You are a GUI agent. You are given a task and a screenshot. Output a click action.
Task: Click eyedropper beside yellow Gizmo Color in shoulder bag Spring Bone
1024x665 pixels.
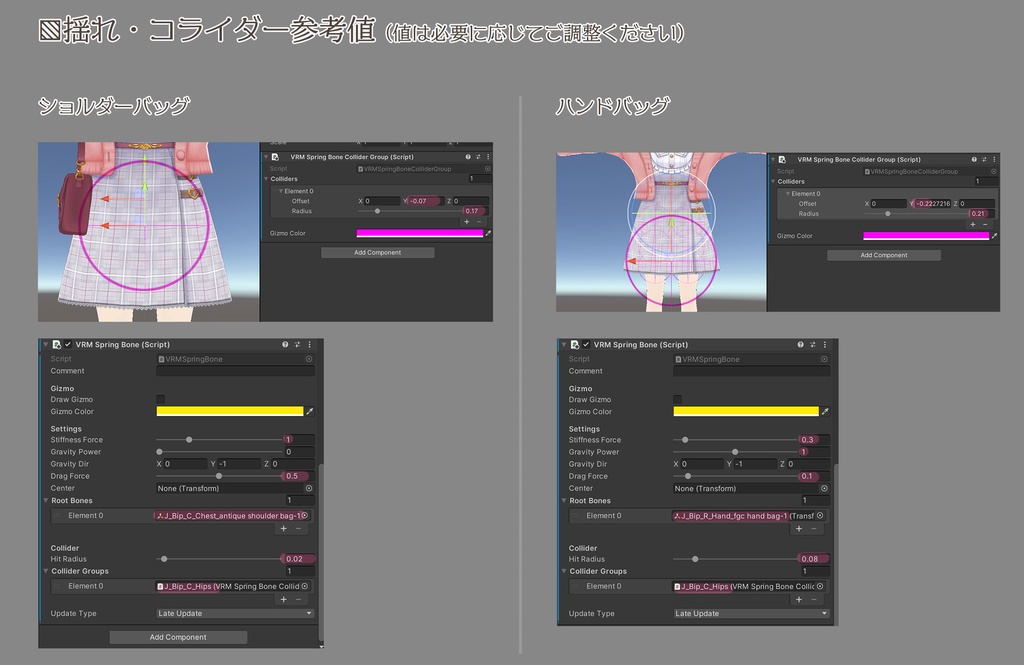pyautogui.click(x=310, y=412)
